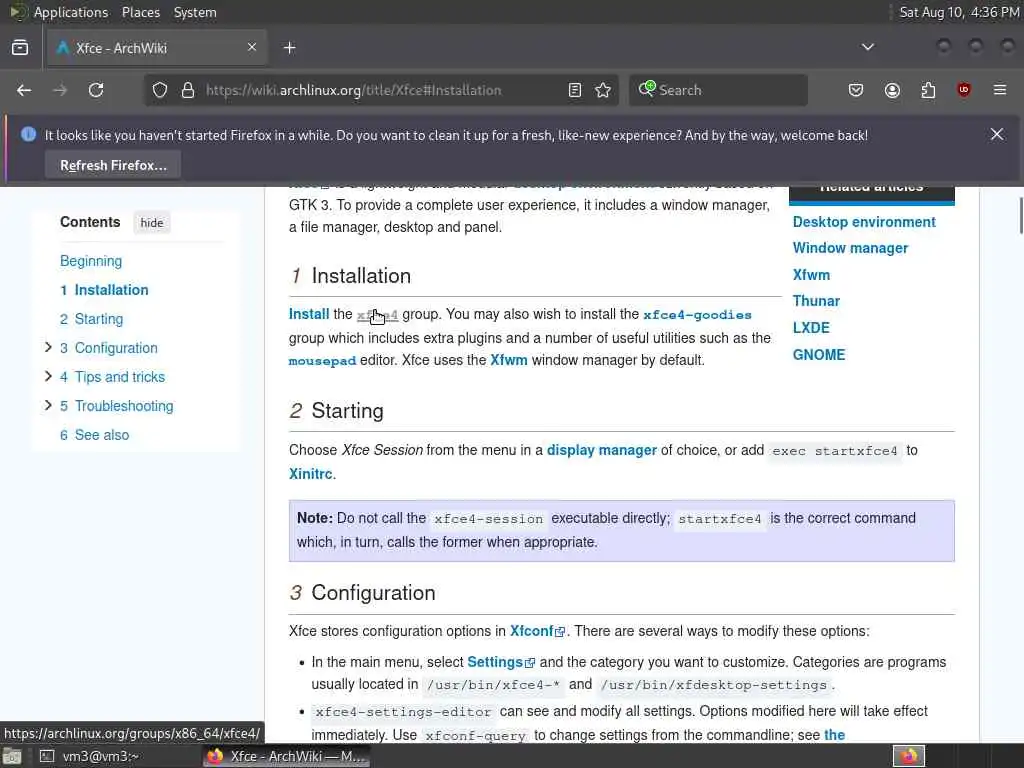Click the URL address bar field

pyautogui.click(x=379, y=90)
